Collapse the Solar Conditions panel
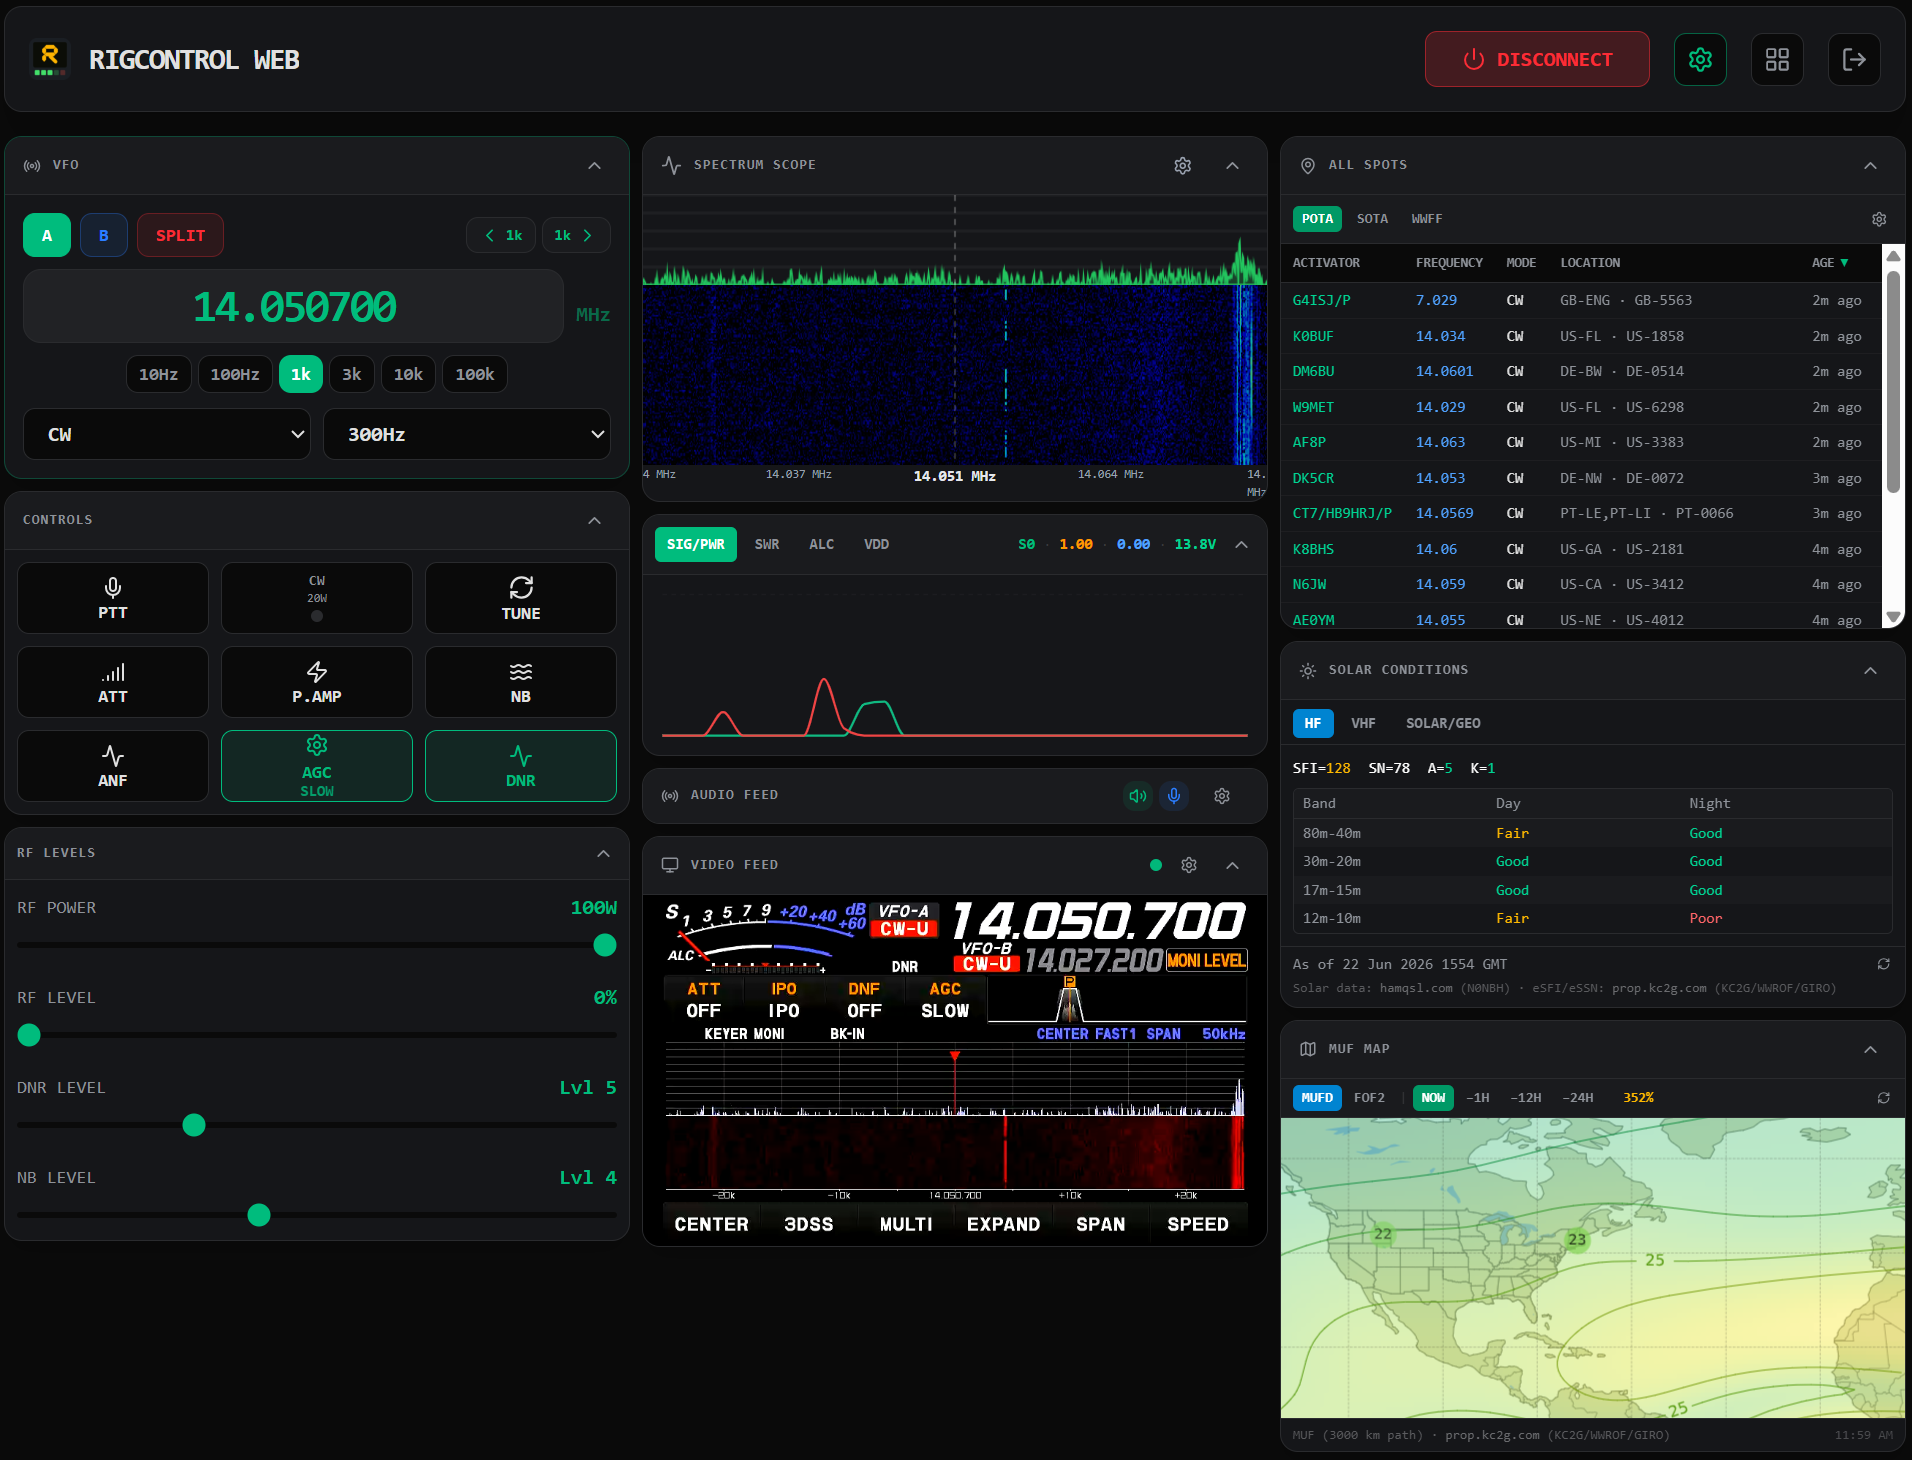Screen dimensions: 1912x1460 (1871, 671)
